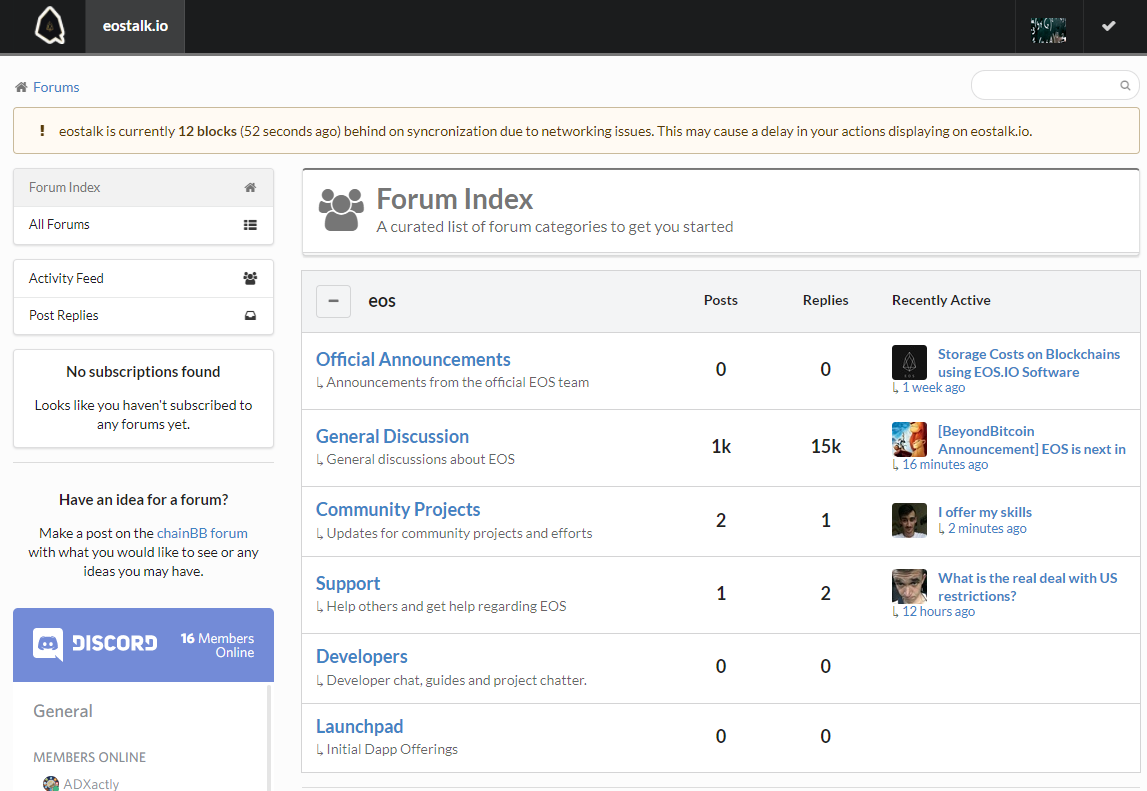Open Post Replies from sidebar

pos(143,316)
